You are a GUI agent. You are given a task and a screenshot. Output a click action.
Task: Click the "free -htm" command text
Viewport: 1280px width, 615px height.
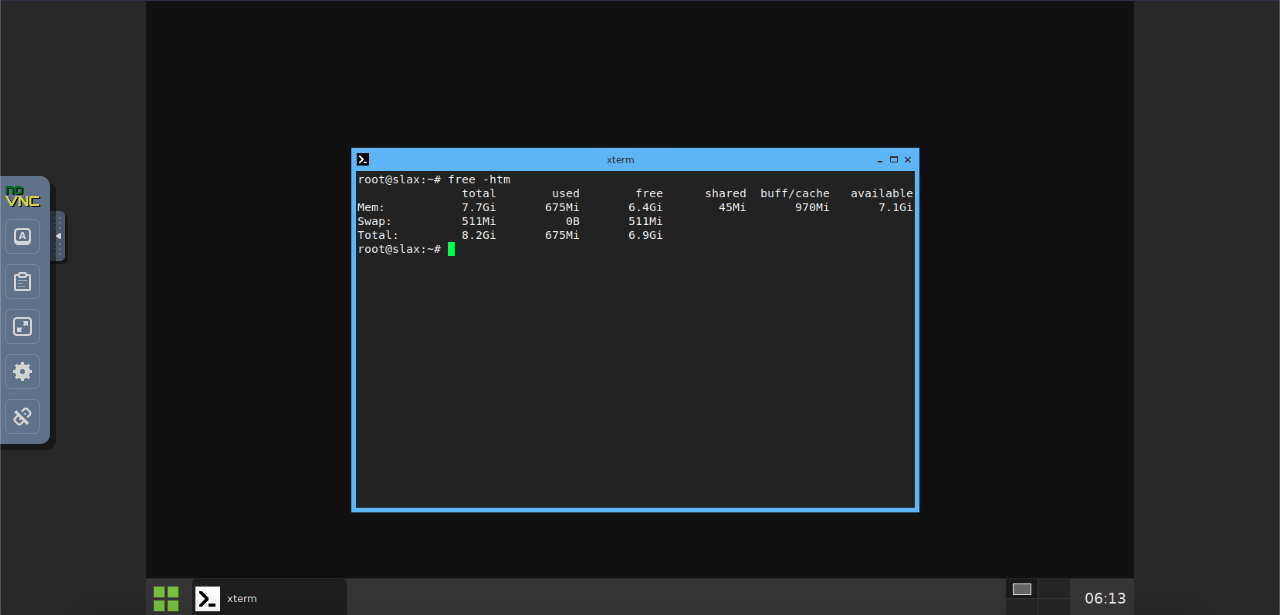click(479, 179)
